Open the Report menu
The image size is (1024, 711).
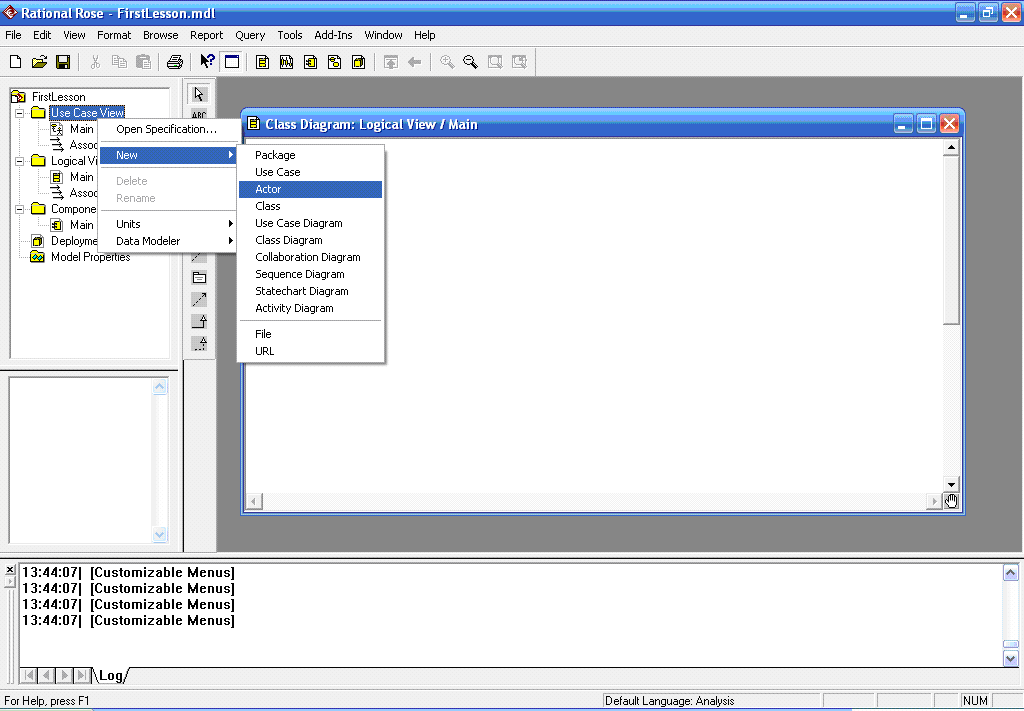click(206, 35)
